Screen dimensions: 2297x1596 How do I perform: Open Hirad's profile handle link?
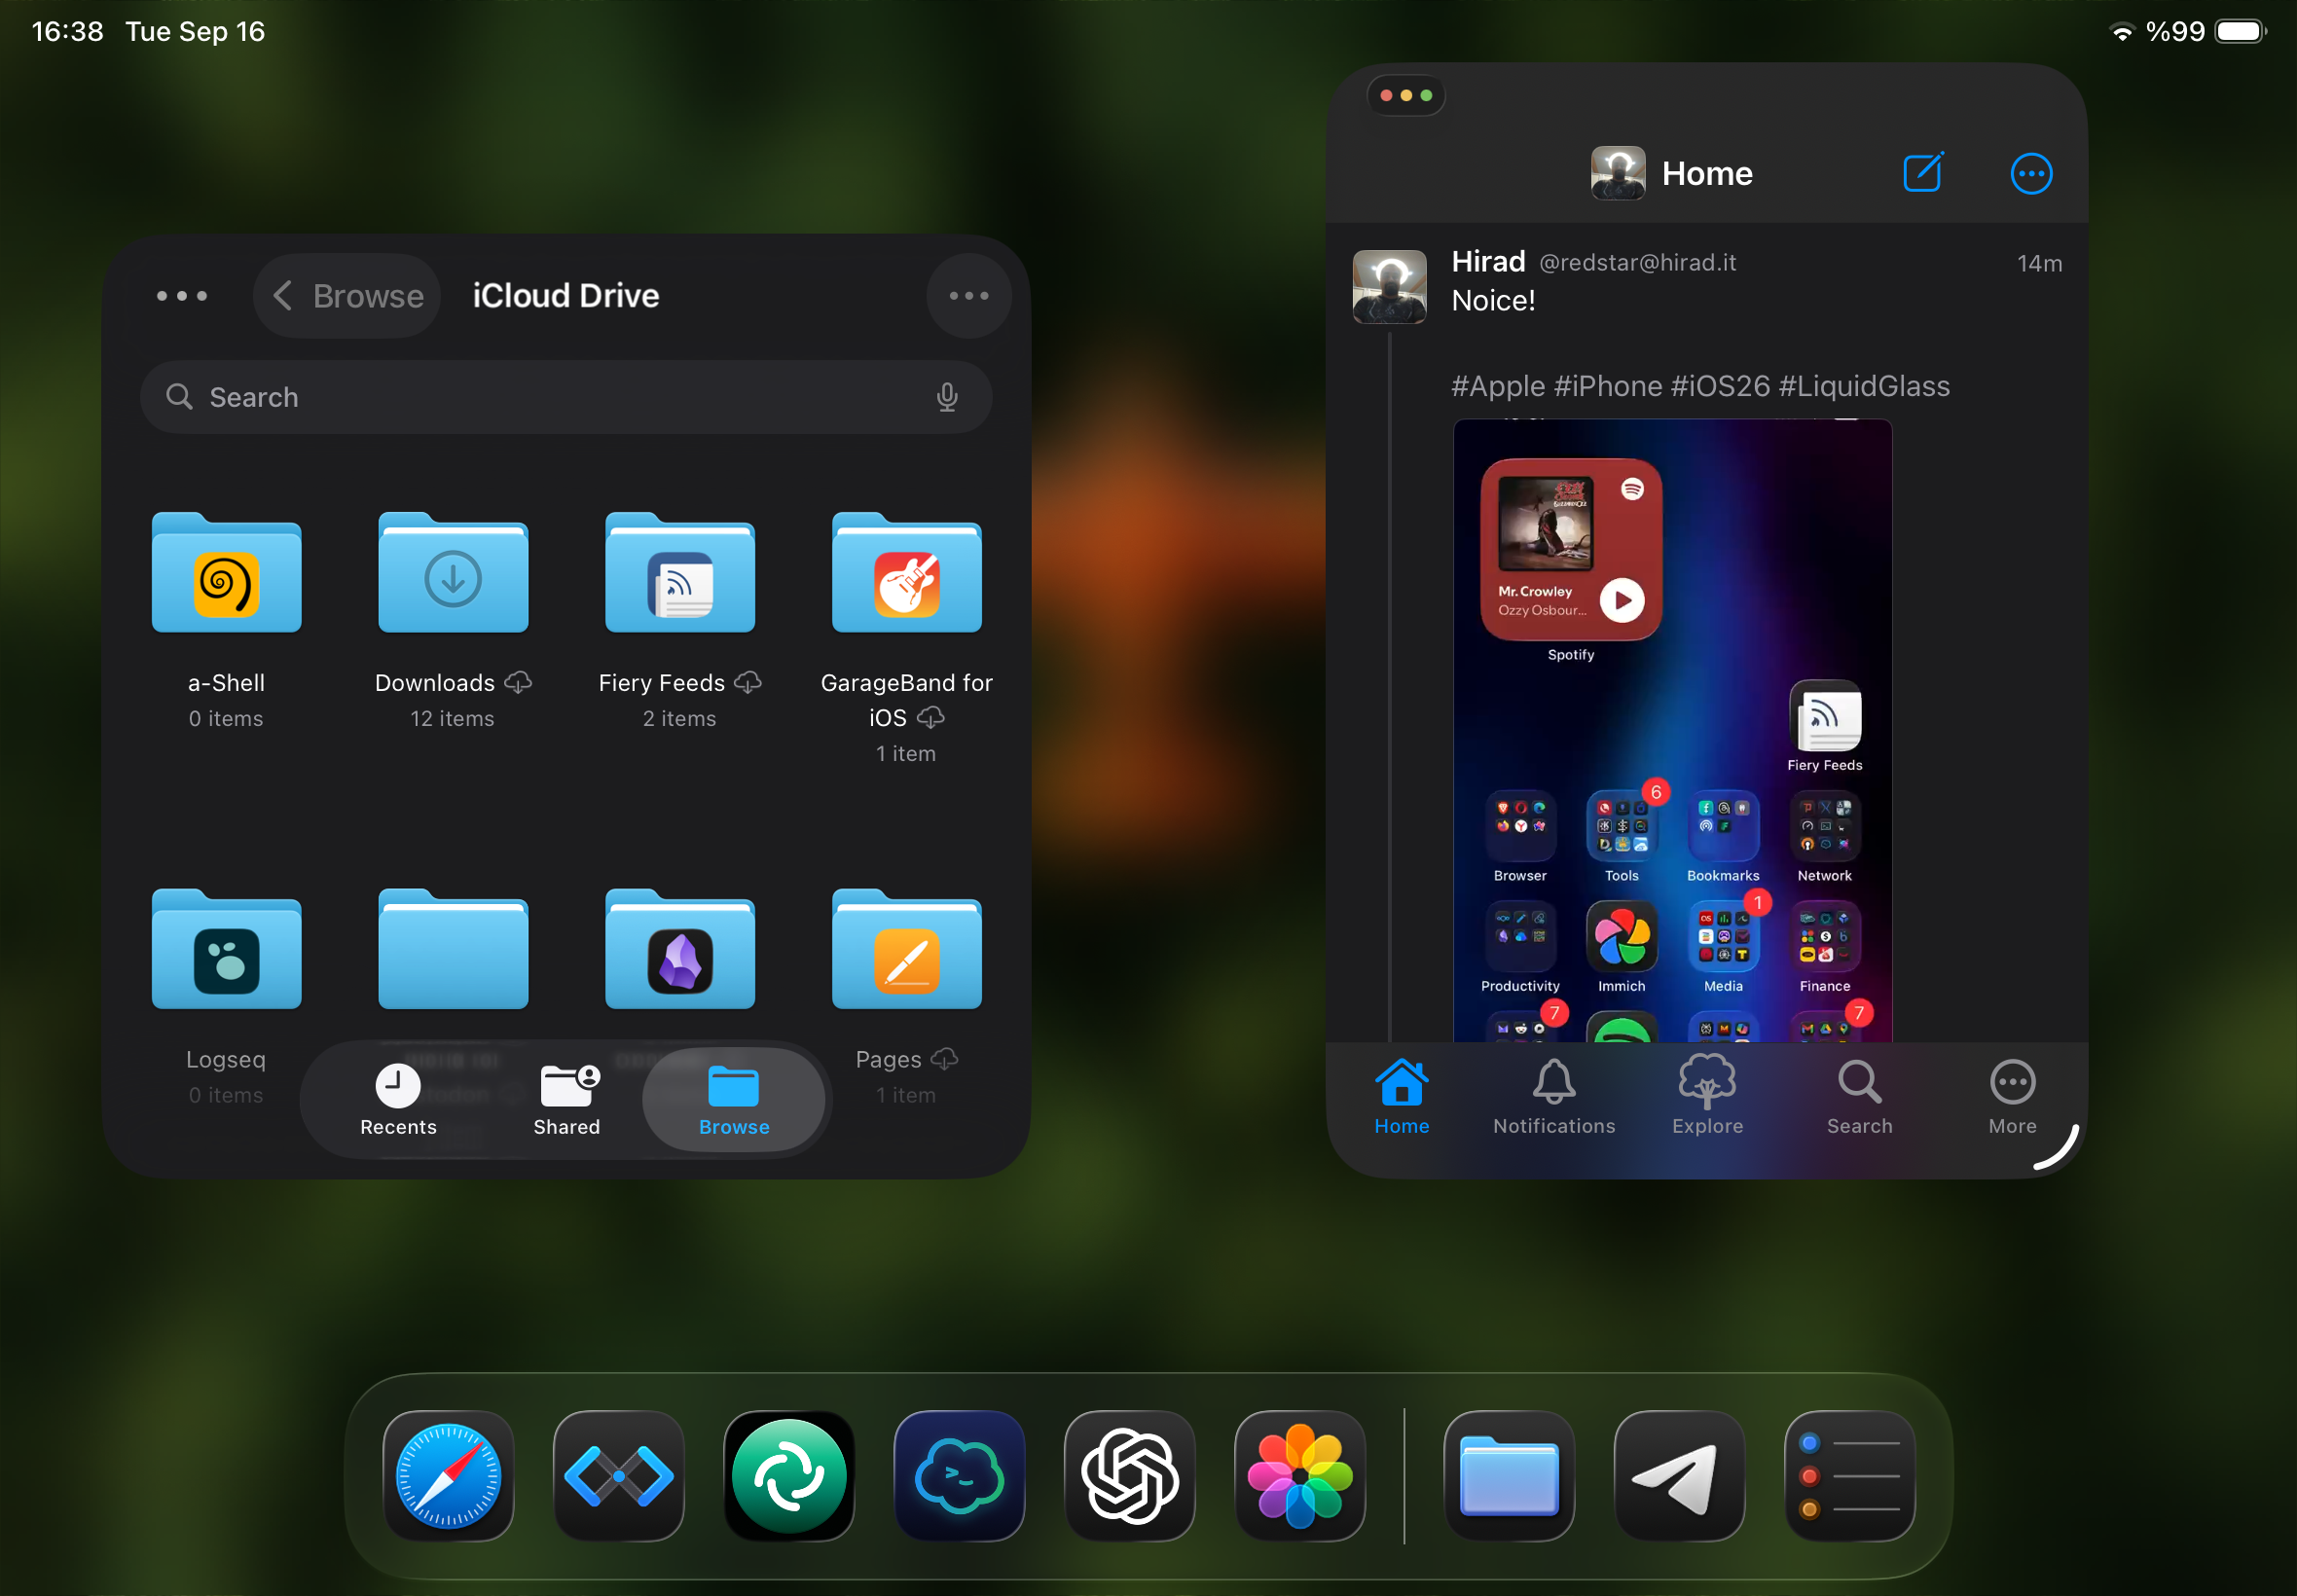[1636, 262]
